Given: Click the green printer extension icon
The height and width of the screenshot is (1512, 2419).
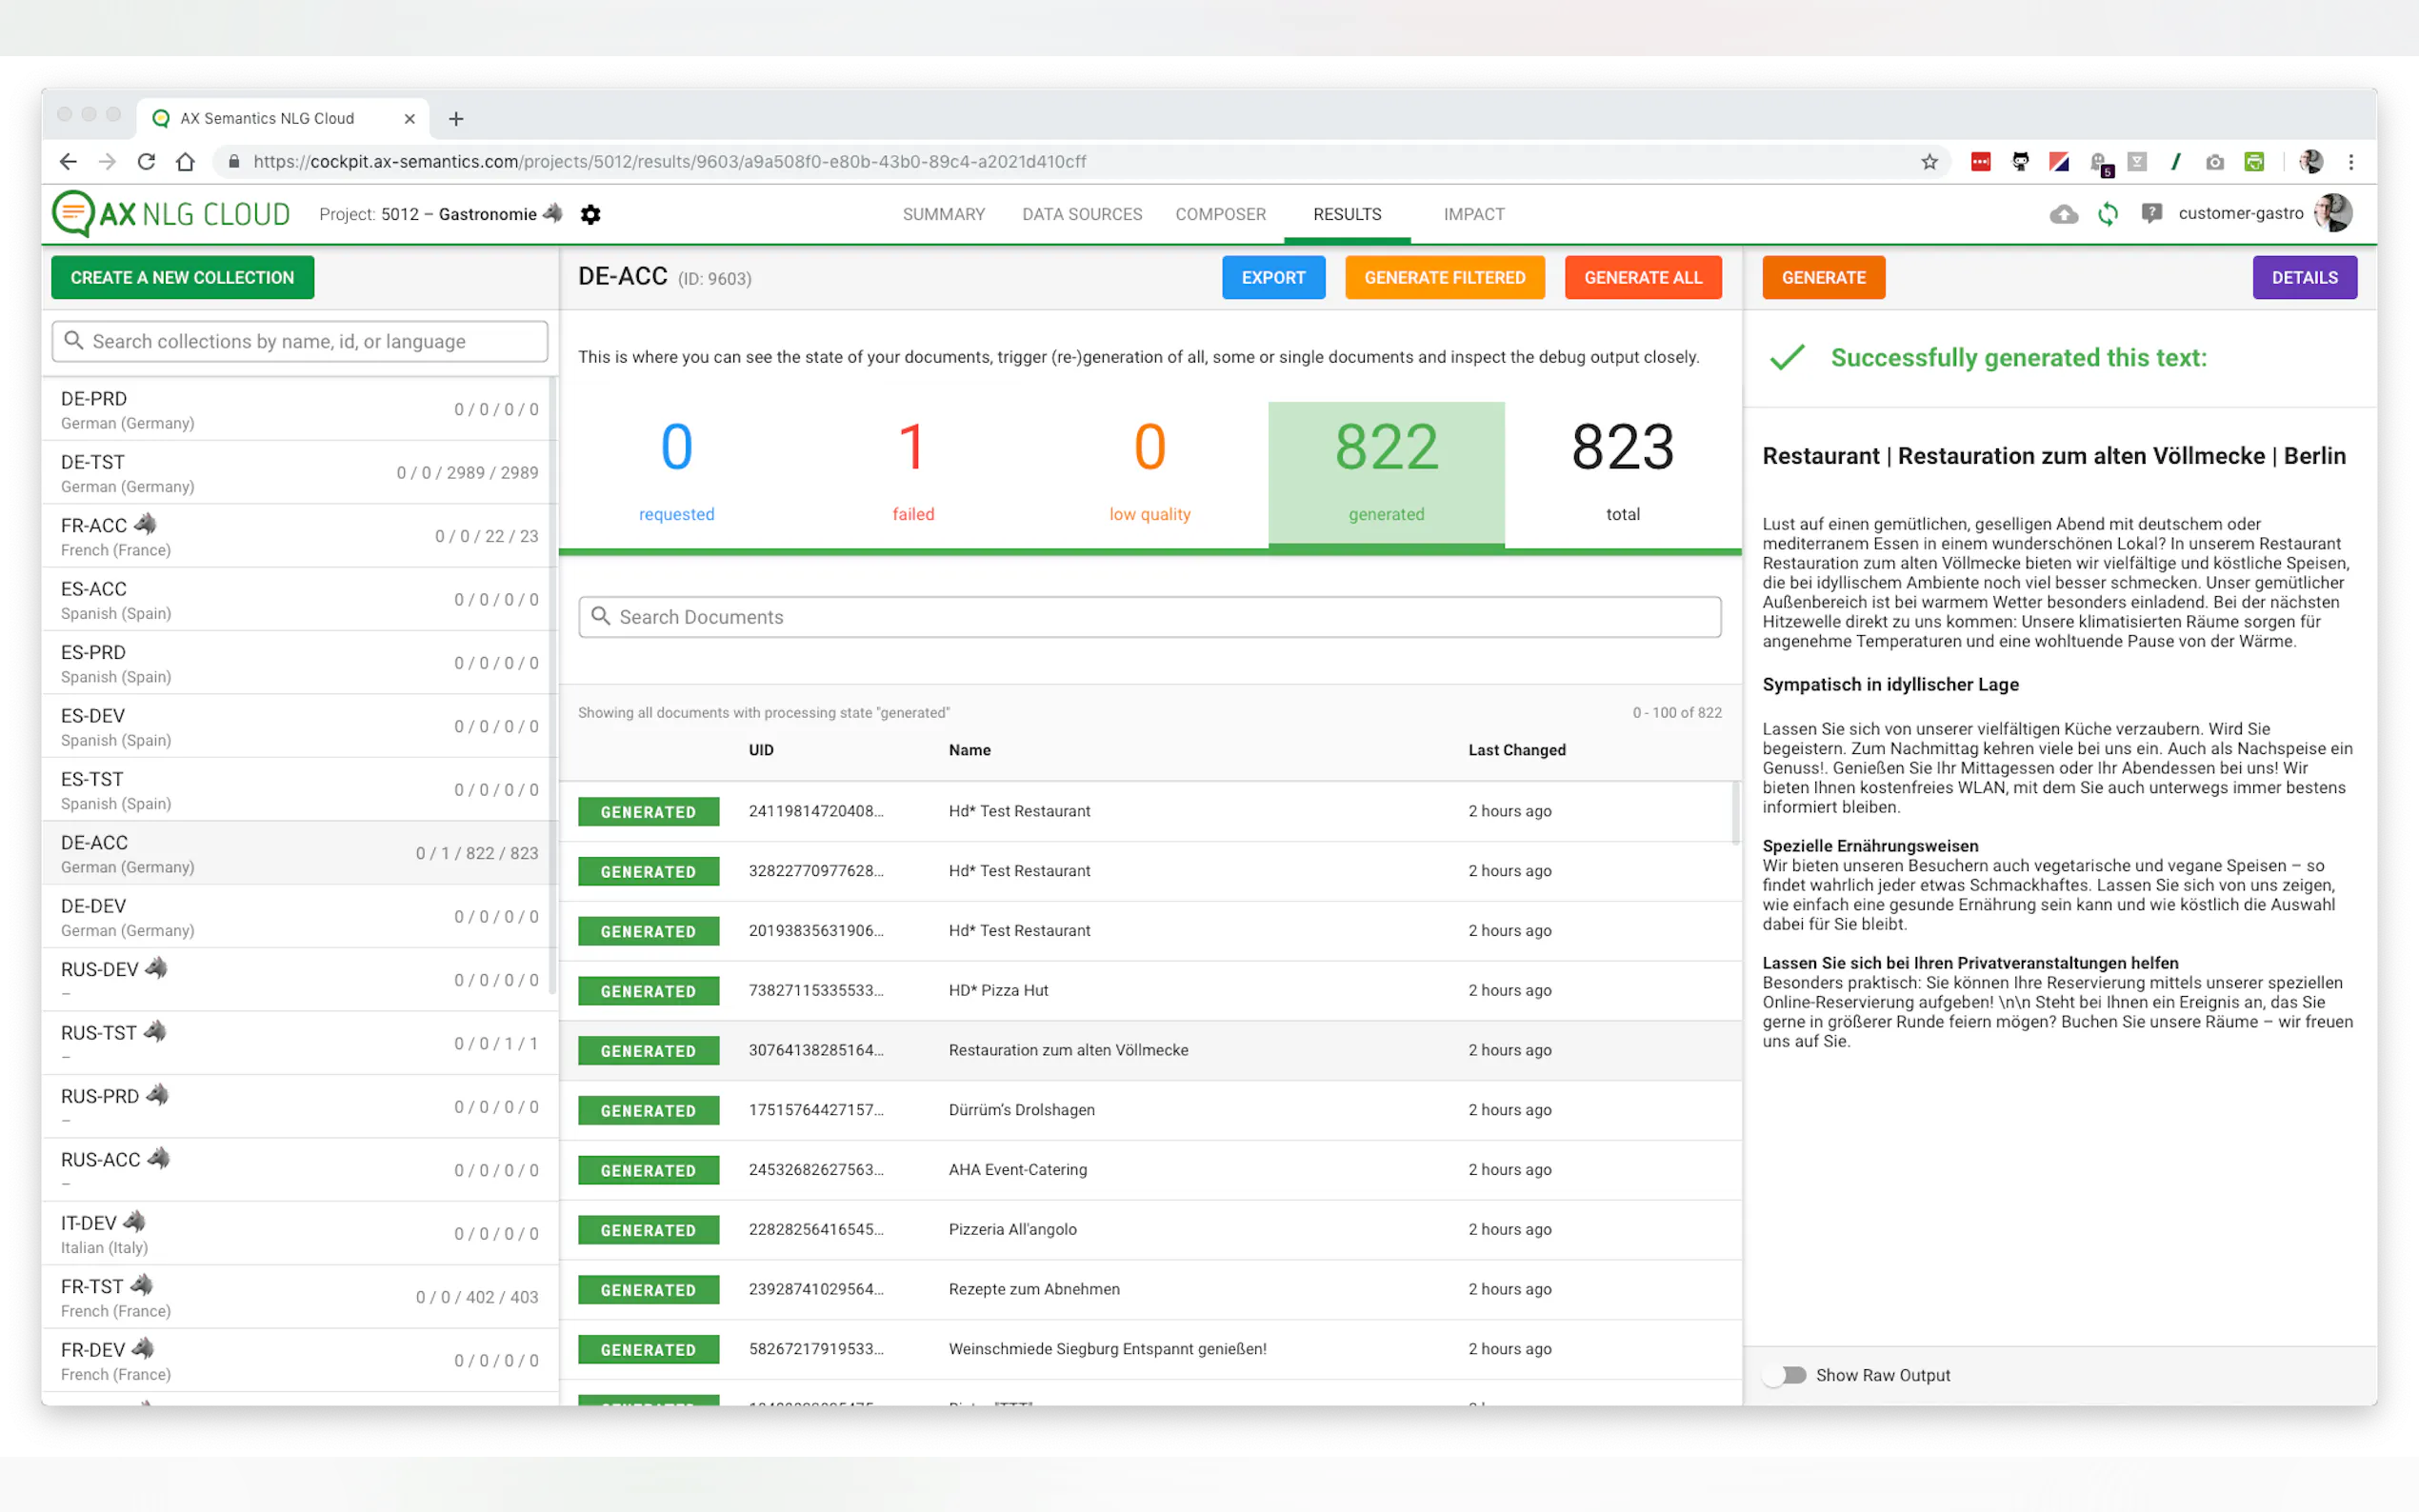Looking at the screenshot, I should pos(2254,162).
